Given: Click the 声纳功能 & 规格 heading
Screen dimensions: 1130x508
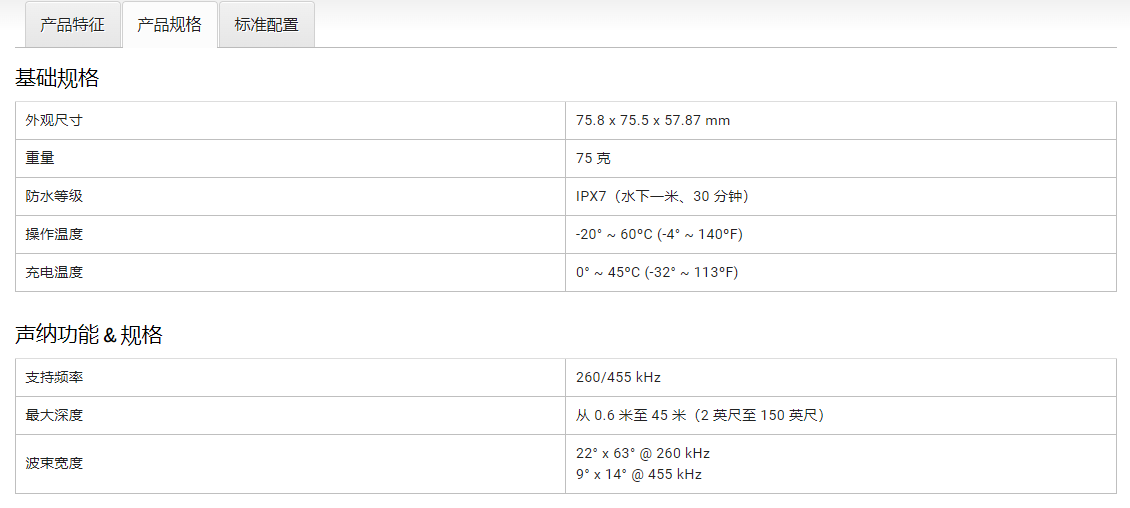Looking at the screenshot, I should (89, 335).
